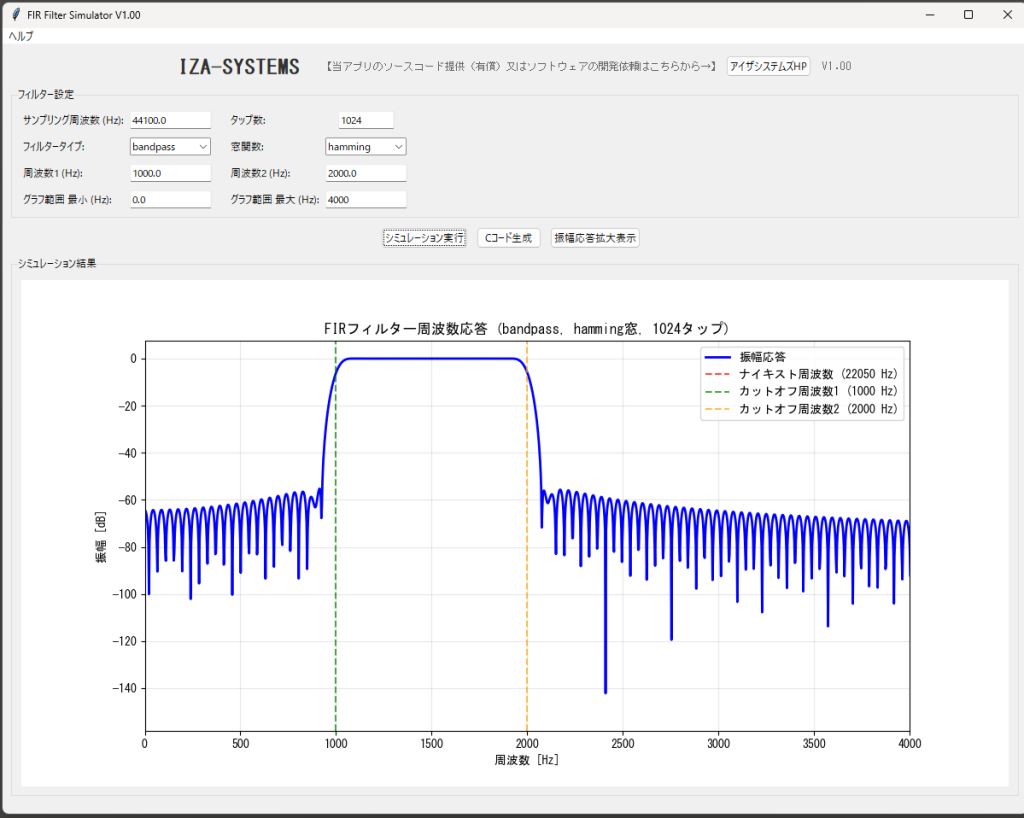Click the y-axis tick label −140
This screenshot has width=1024, height=818.
click(124, 688)
